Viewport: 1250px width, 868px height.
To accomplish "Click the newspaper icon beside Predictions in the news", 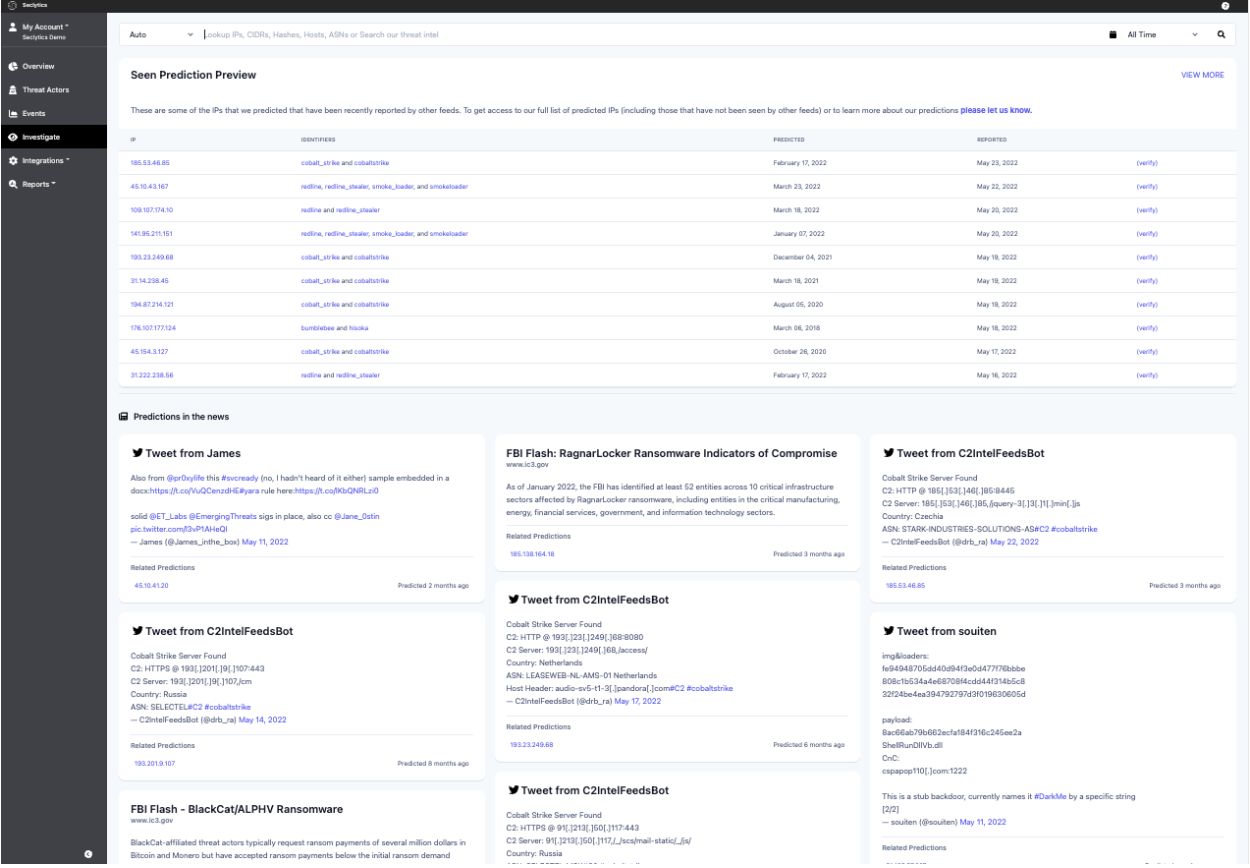I will coord(123,416).
